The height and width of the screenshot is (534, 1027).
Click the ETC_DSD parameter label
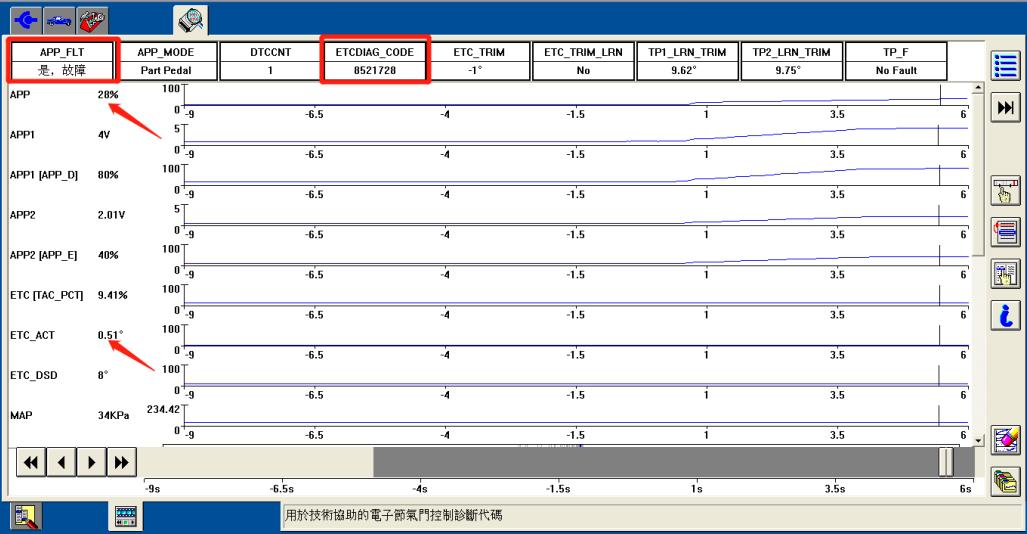[x=33, y=375]
